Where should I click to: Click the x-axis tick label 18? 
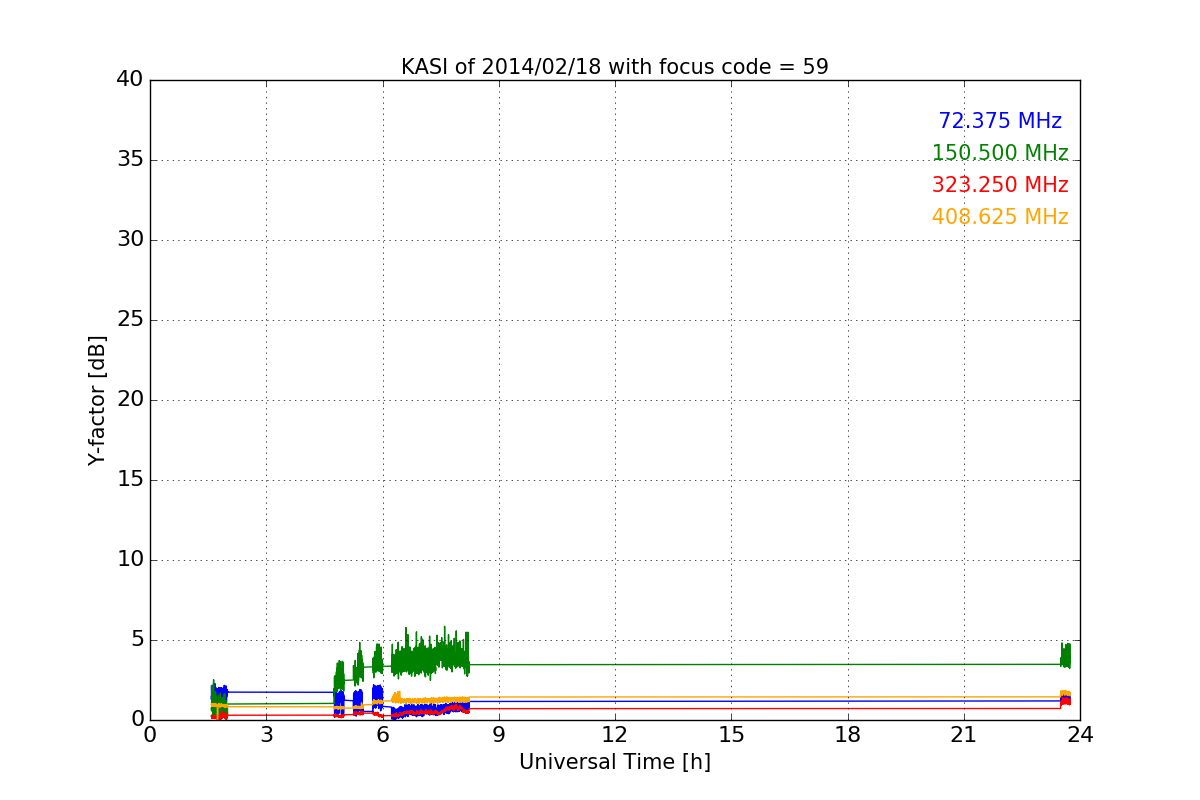[847, 735]
